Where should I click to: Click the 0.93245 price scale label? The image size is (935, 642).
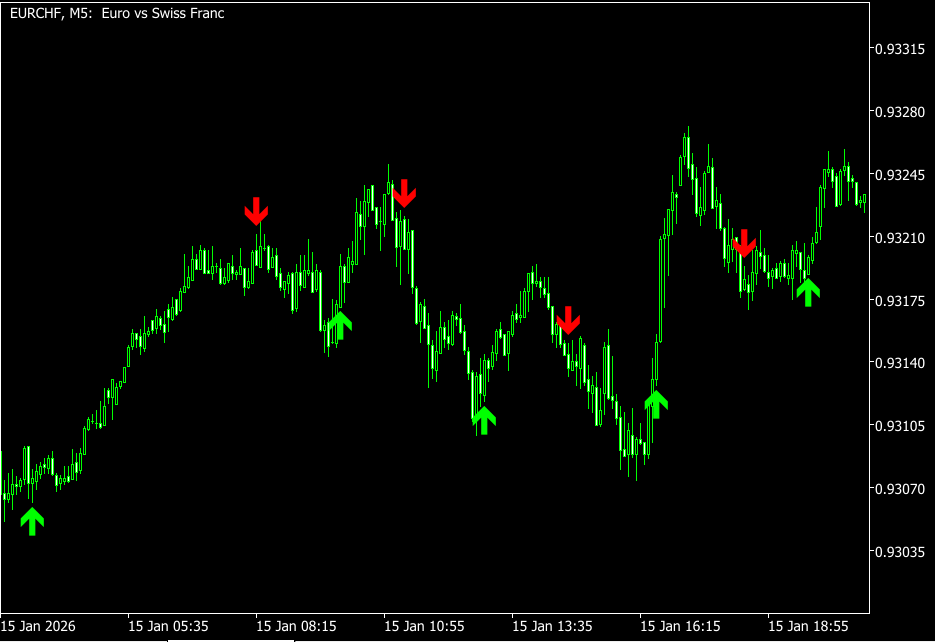pos(899,175)
